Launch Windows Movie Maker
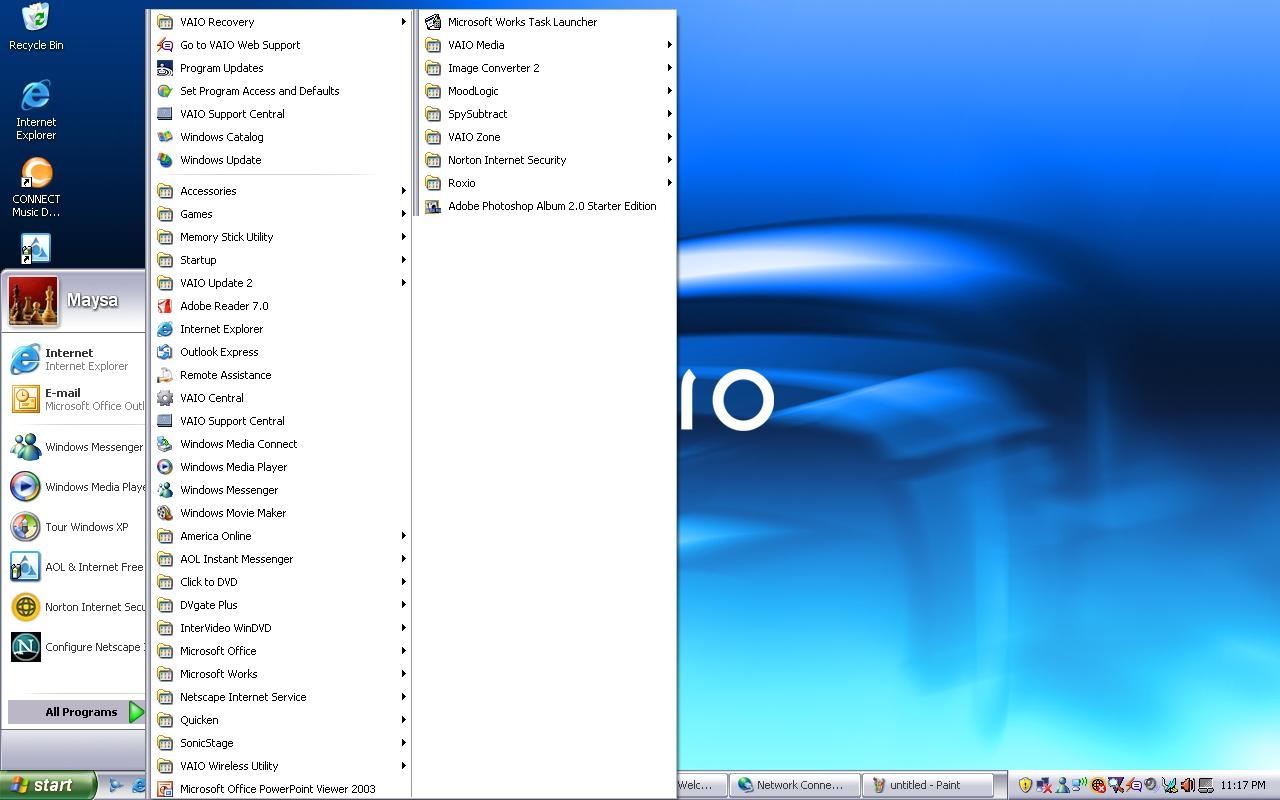The width and height of the screenshot is (1280, 800). tap(281, 513)
